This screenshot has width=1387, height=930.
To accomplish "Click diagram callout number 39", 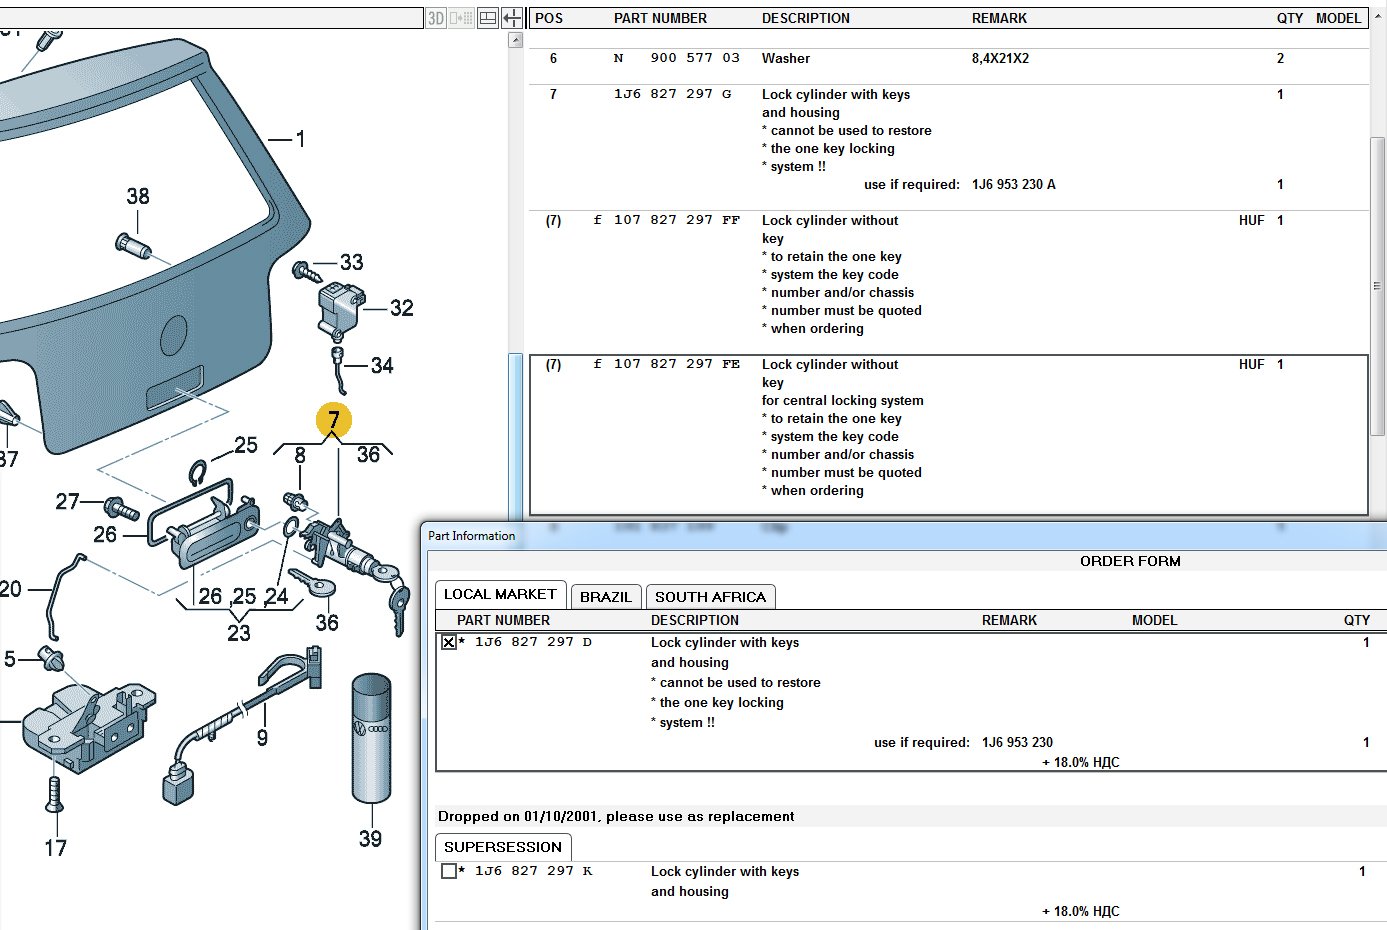I will [x=370, y=839].
